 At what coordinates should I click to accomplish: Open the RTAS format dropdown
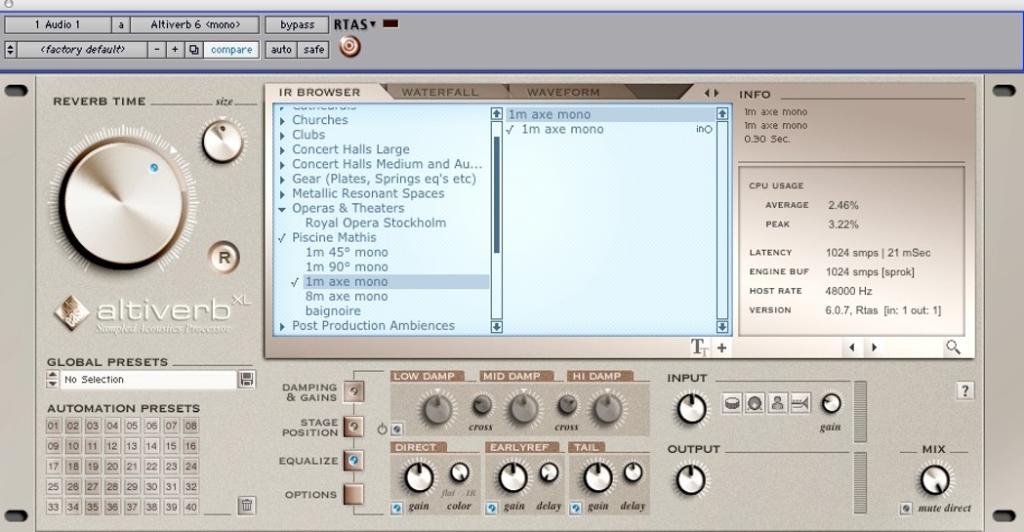355,24
